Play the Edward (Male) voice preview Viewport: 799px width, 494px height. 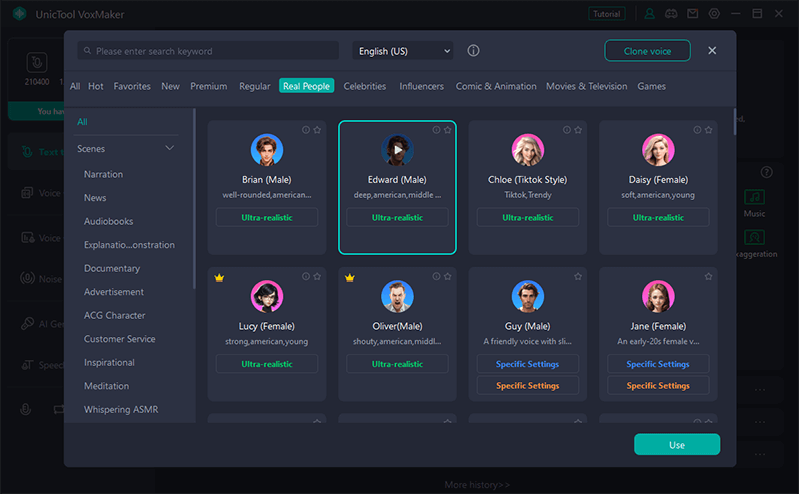click(397, 149)
